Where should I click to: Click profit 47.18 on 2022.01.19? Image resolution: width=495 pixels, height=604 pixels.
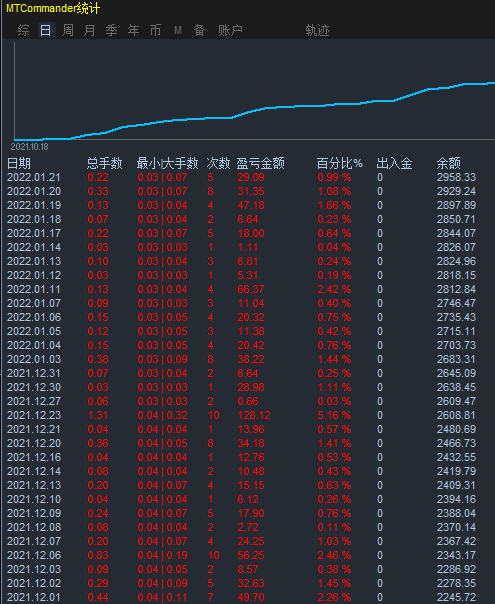(x=251, y=205)
